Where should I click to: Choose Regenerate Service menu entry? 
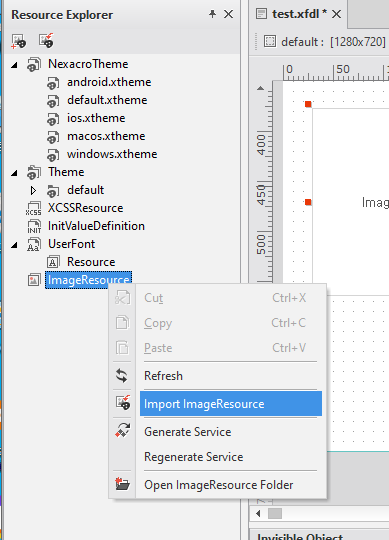[x=231, y=457]
